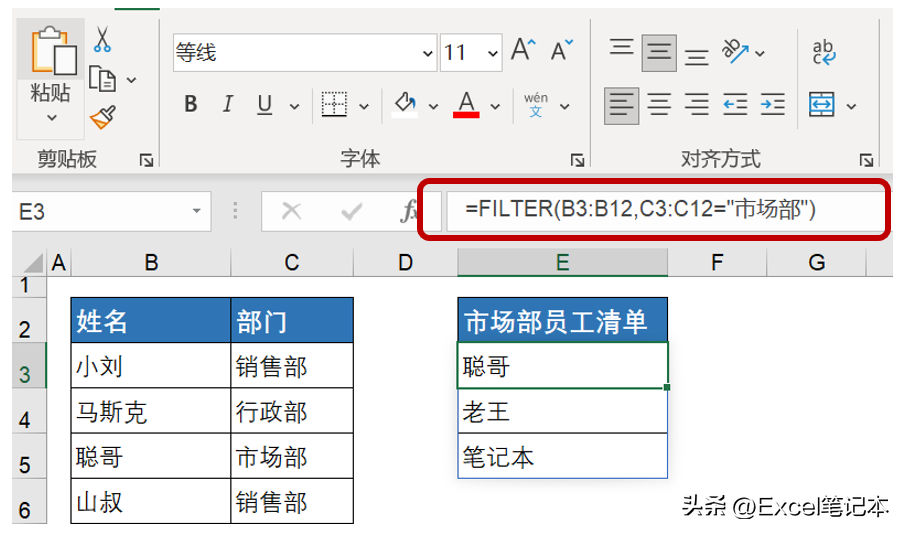This screenshot has height=533, width=905.
Task: Select Align Left icon
Action: coord(622,106)
